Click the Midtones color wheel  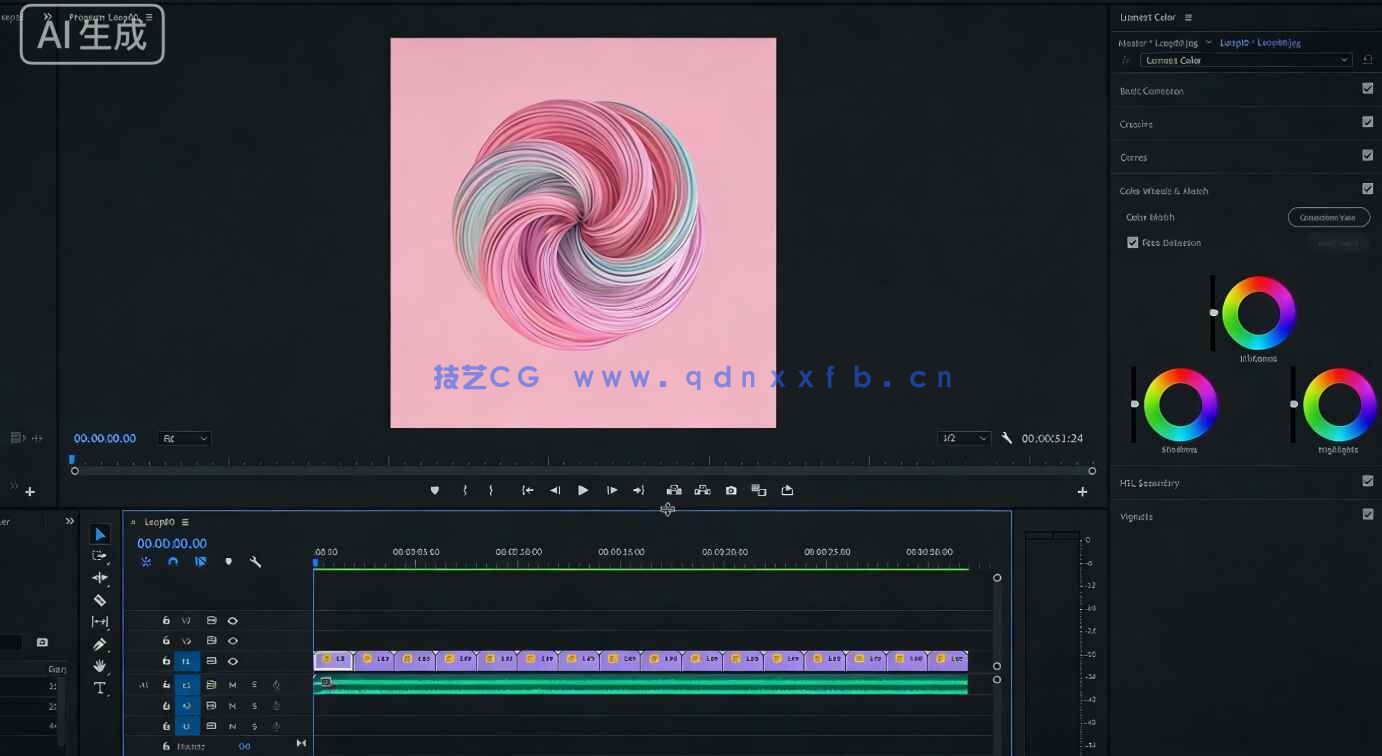1259,313
